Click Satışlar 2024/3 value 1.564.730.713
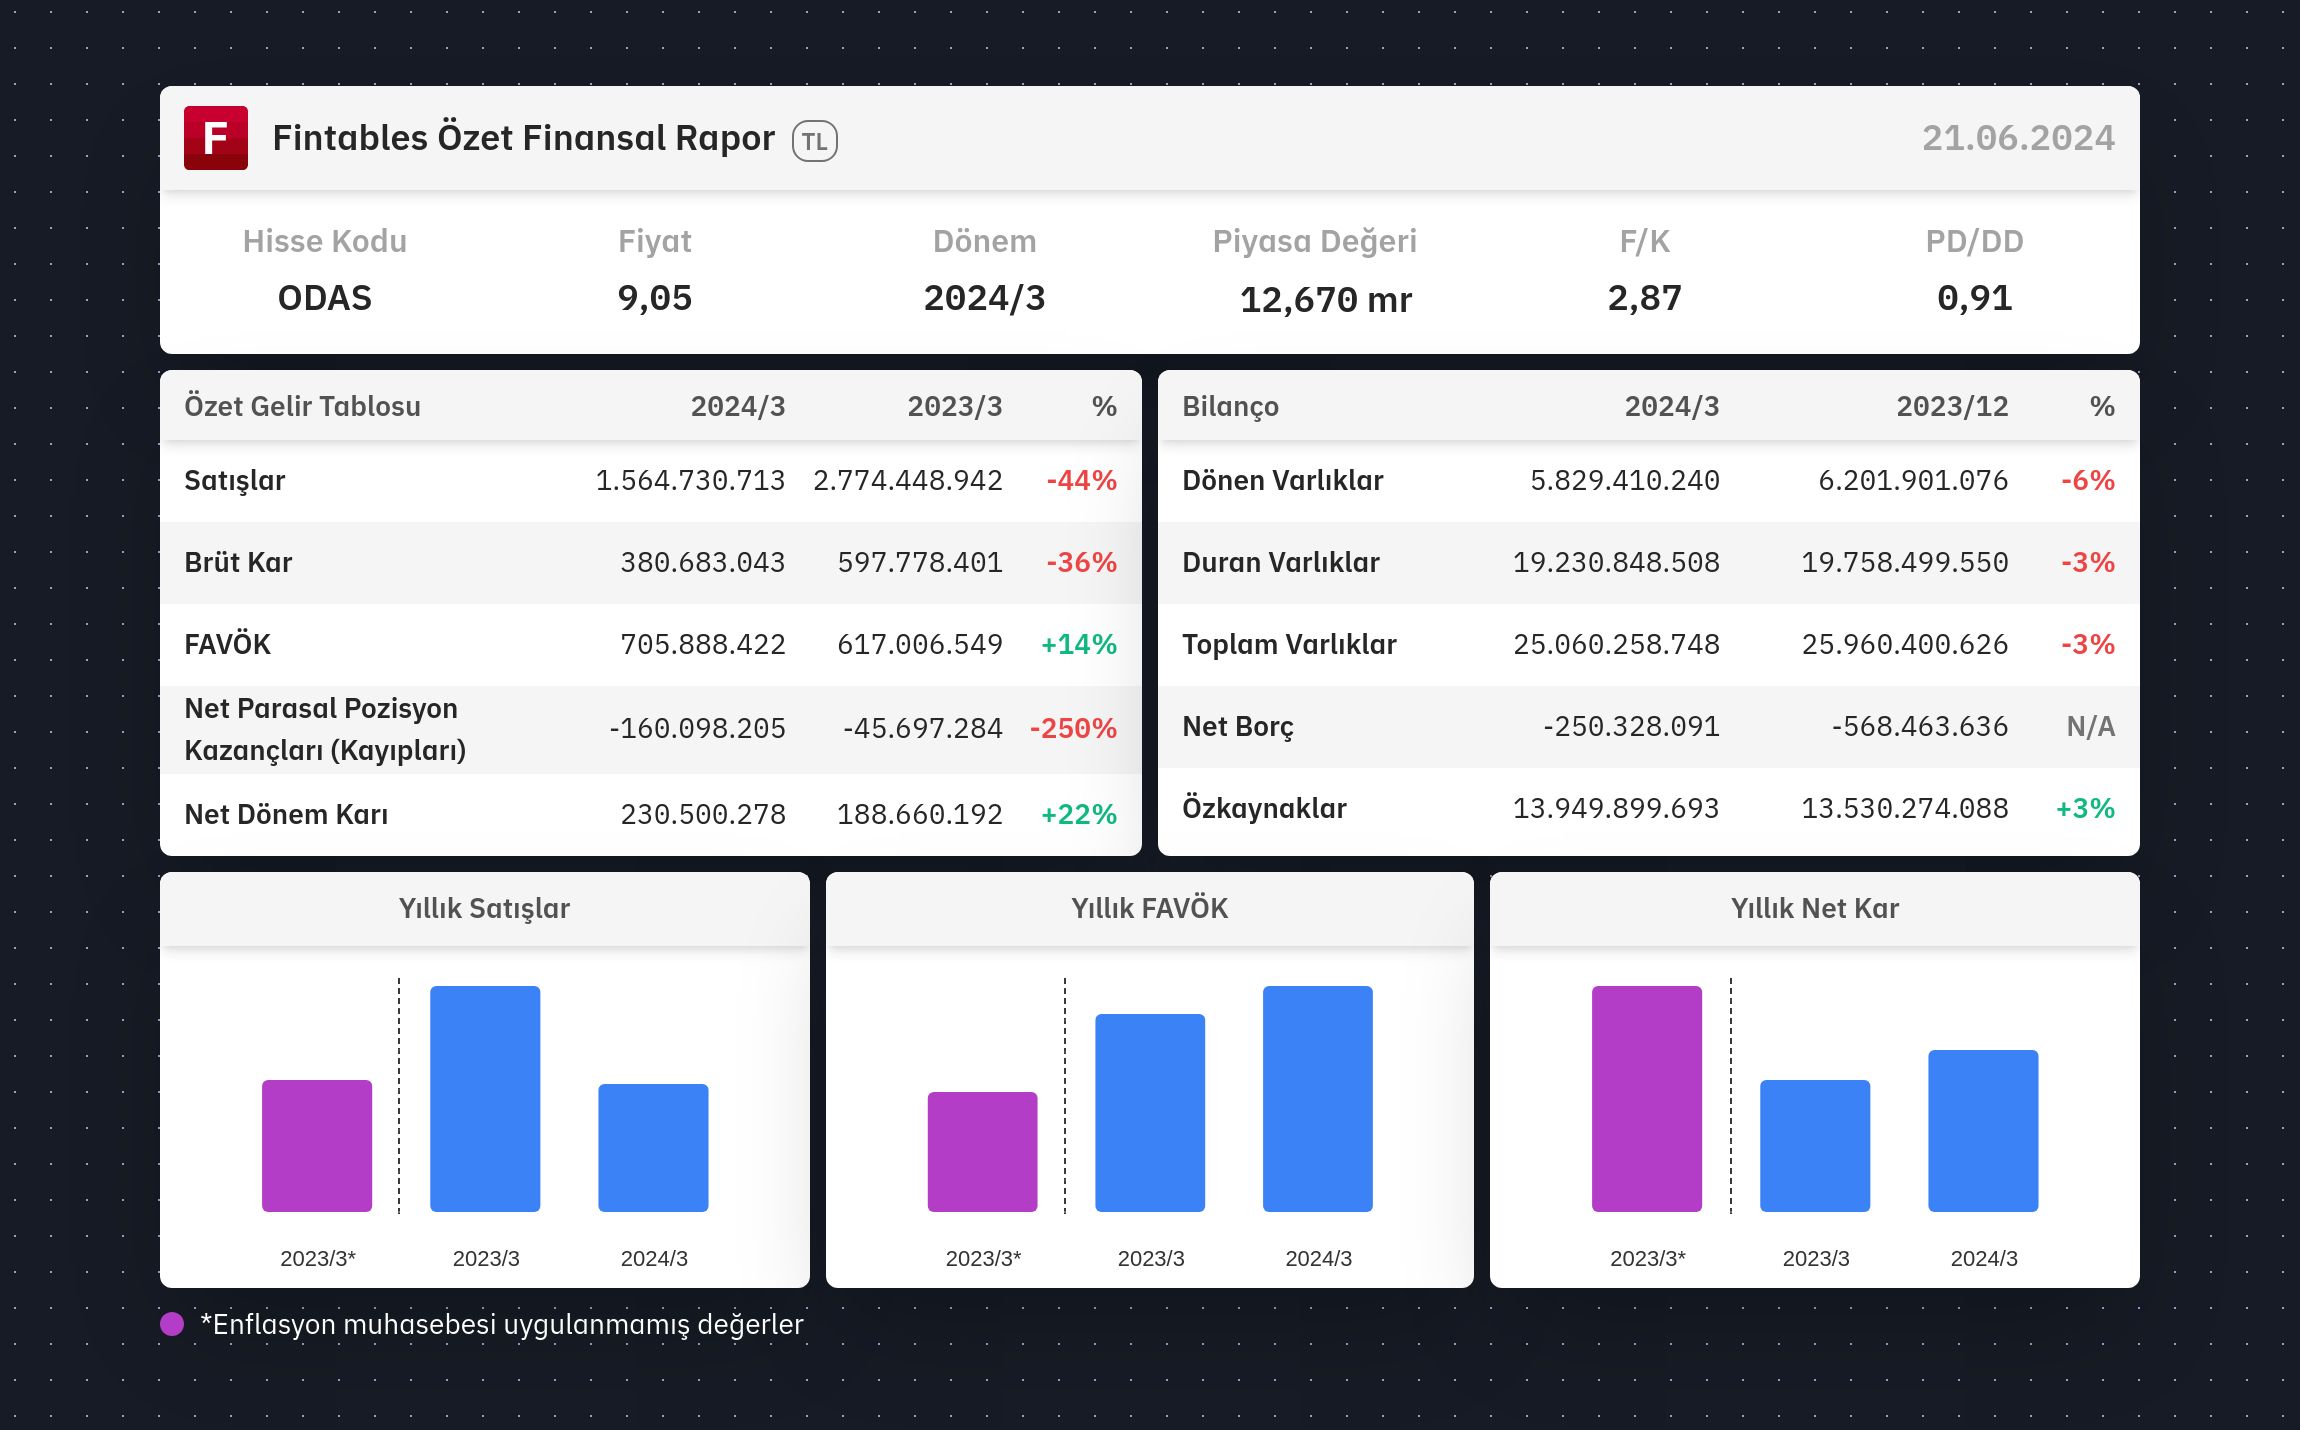The width and height of the screenshot is (2300, 1430). point(691,480)
